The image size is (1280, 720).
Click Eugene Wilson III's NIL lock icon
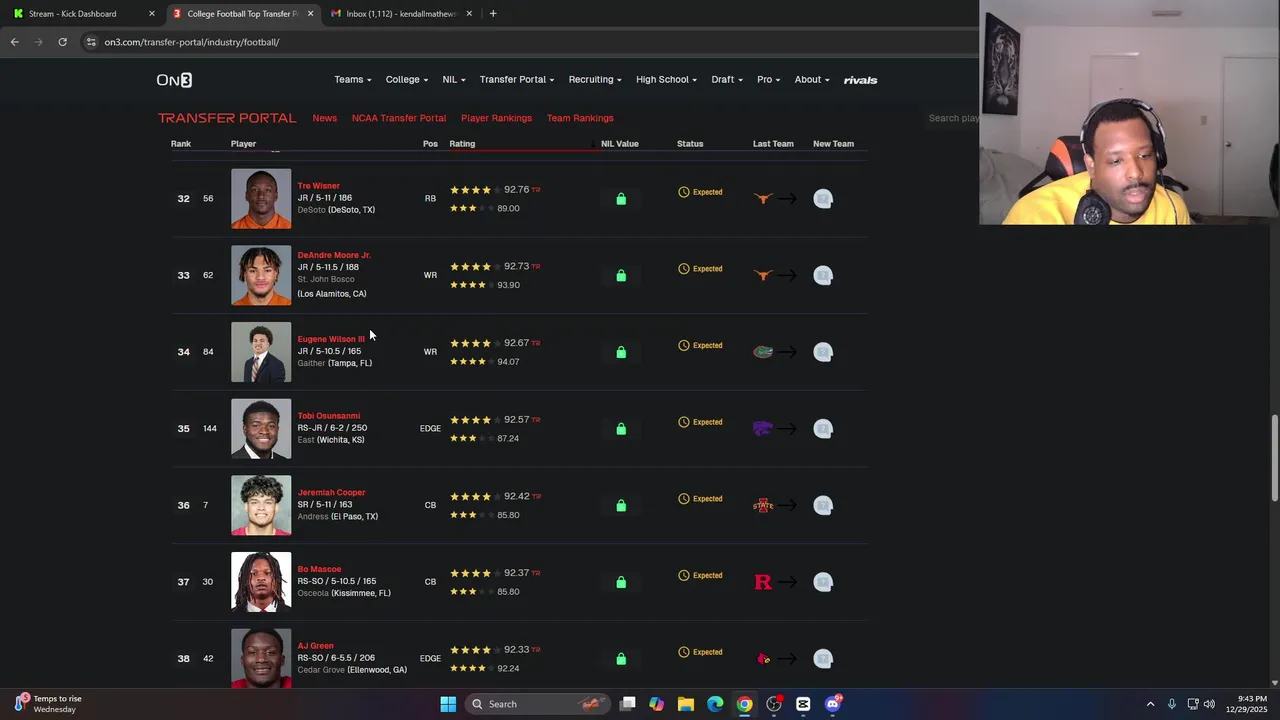coord(621,352)
